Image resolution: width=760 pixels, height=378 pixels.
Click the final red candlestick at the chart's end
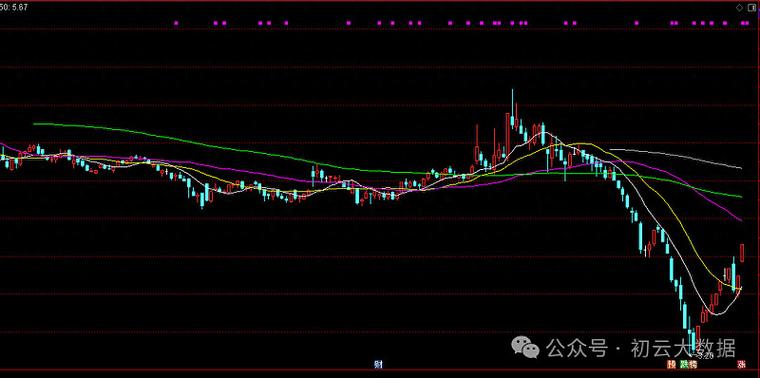[742, 252]
